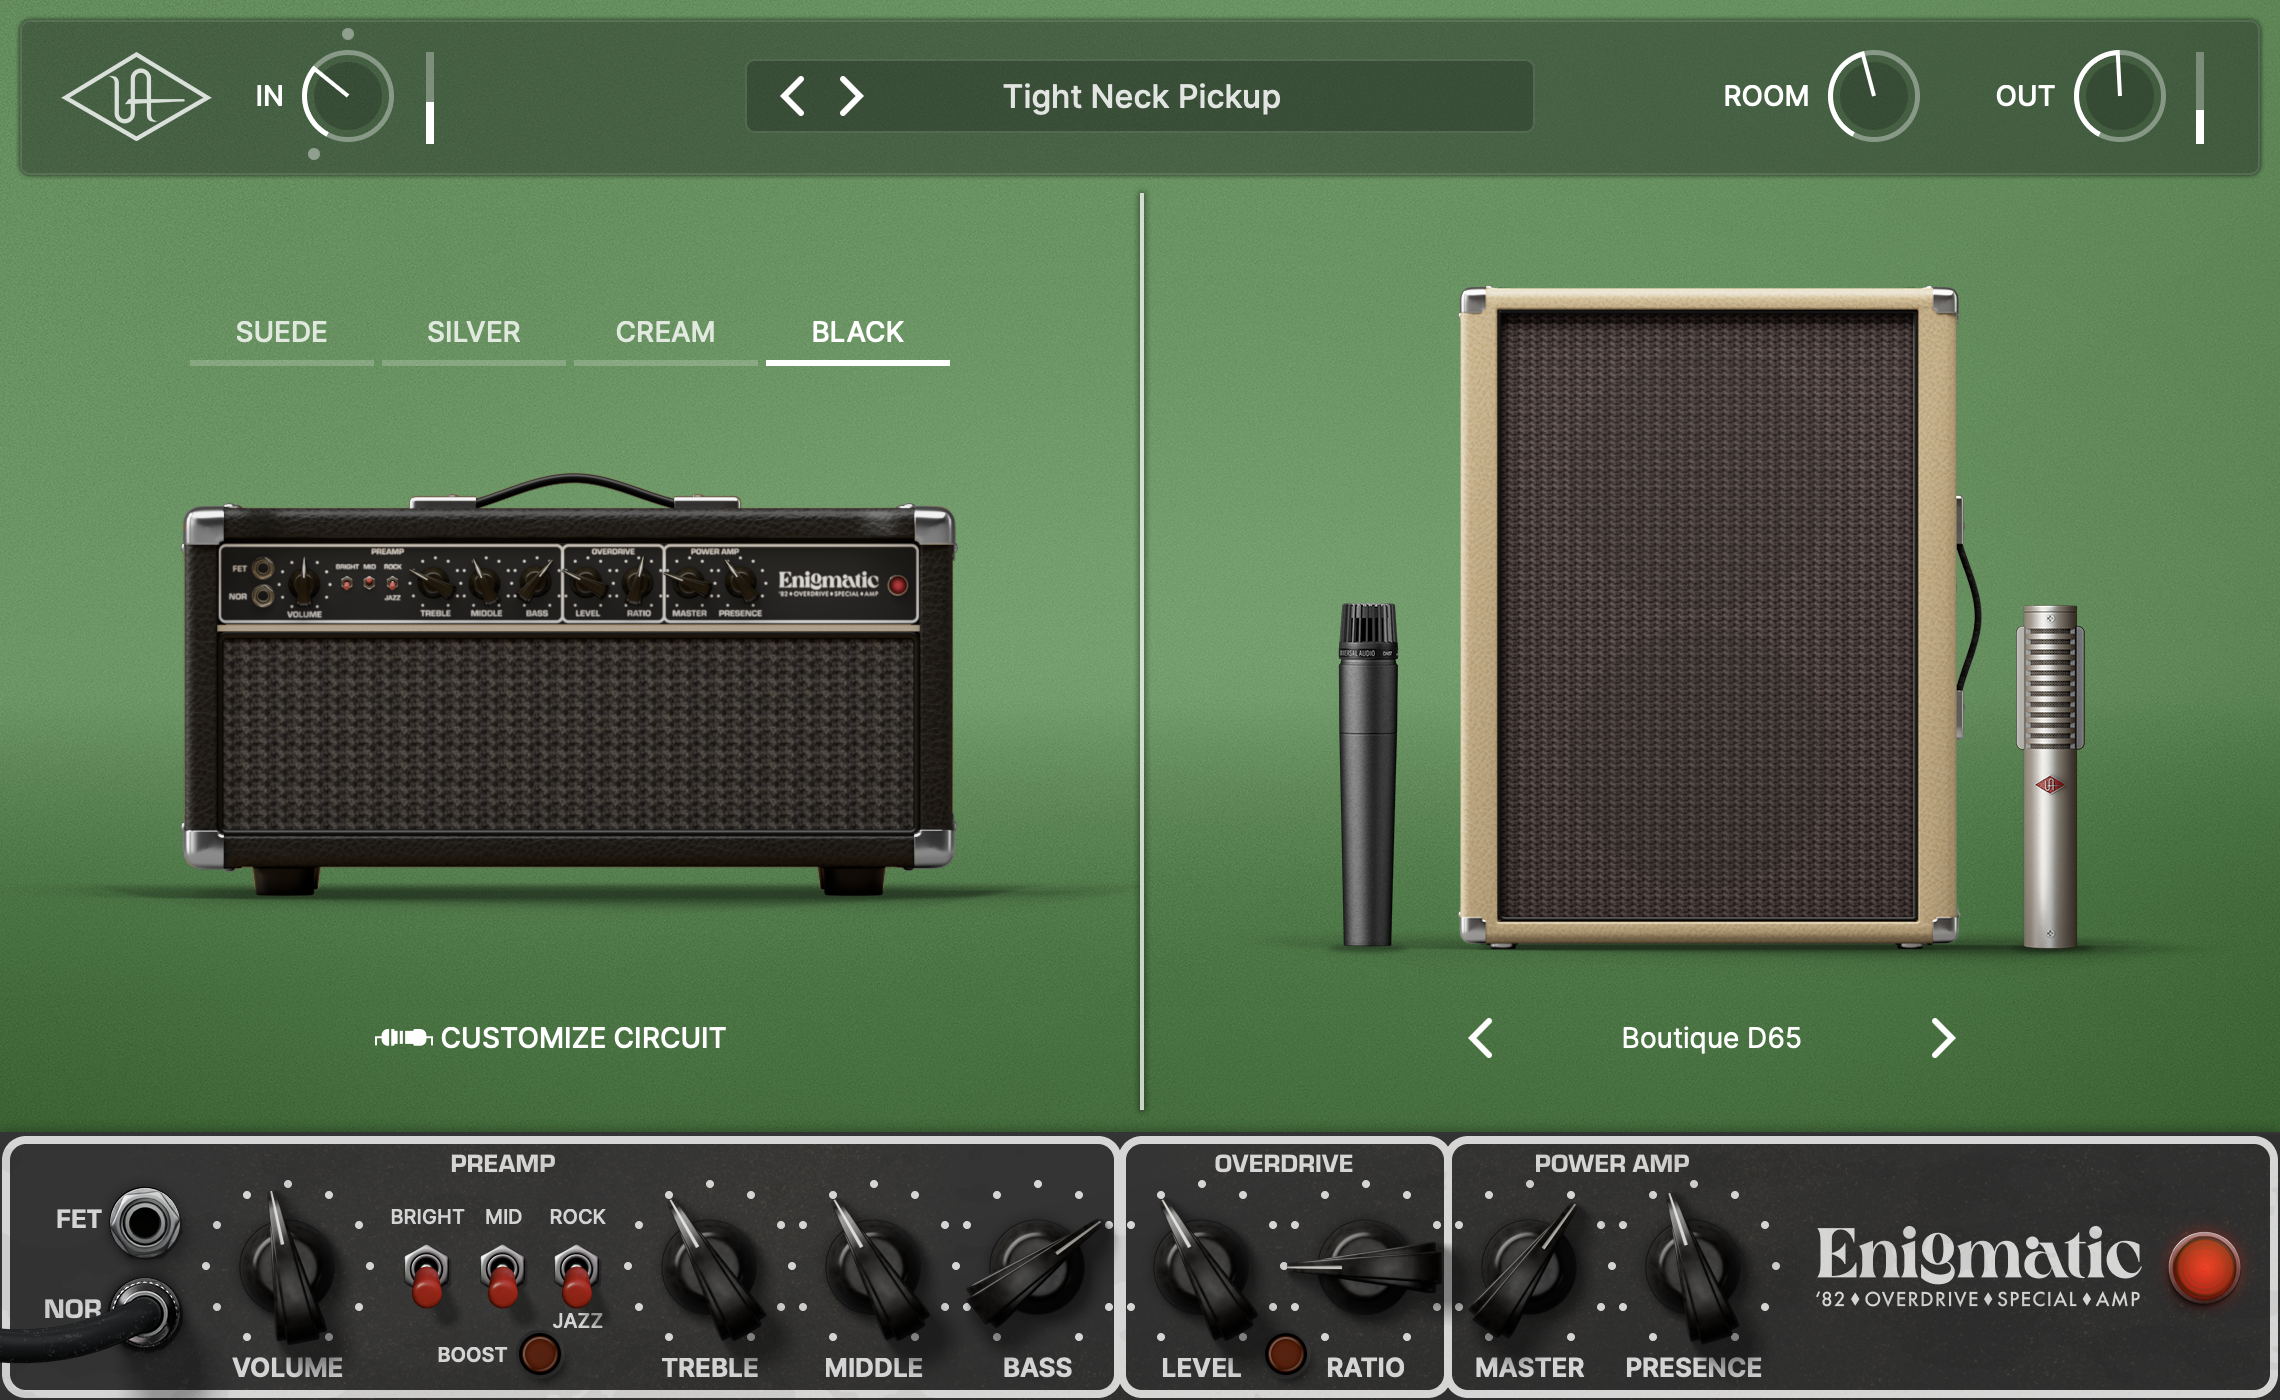
Task: Click the Universal Audio logo
Action: point(136,96)
